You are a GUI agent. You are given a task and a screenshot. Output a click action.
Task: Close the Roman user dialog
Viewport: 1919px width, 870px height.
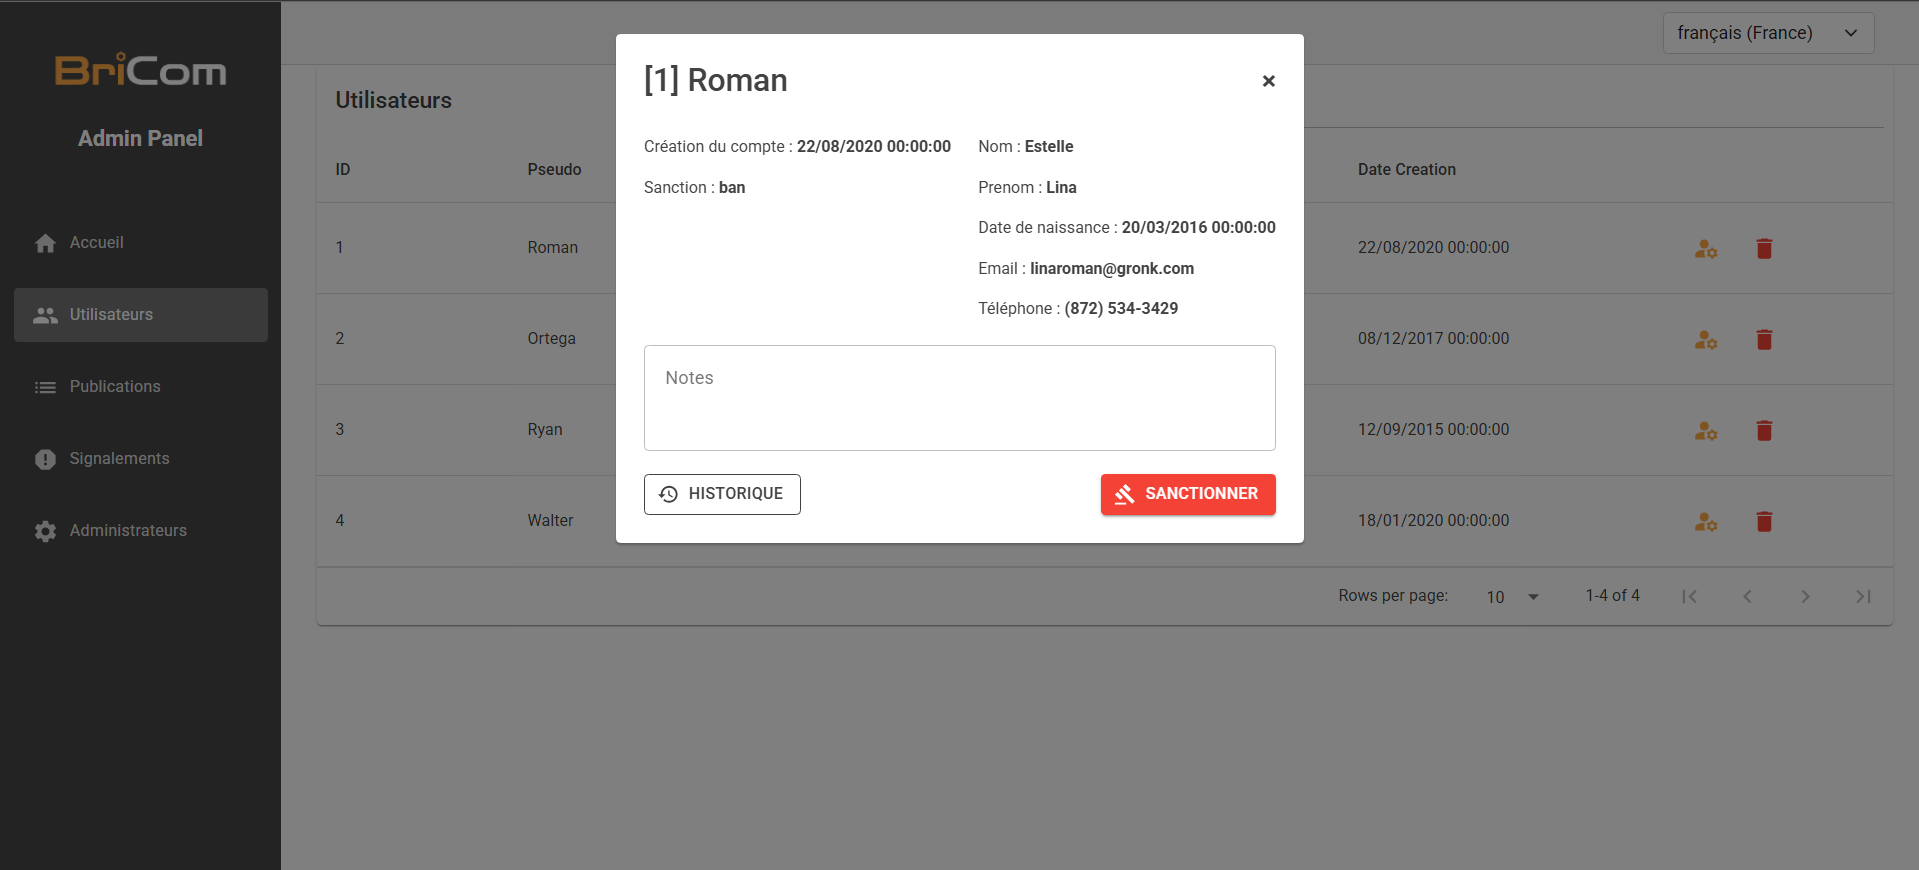click(x=1268, y=81)
